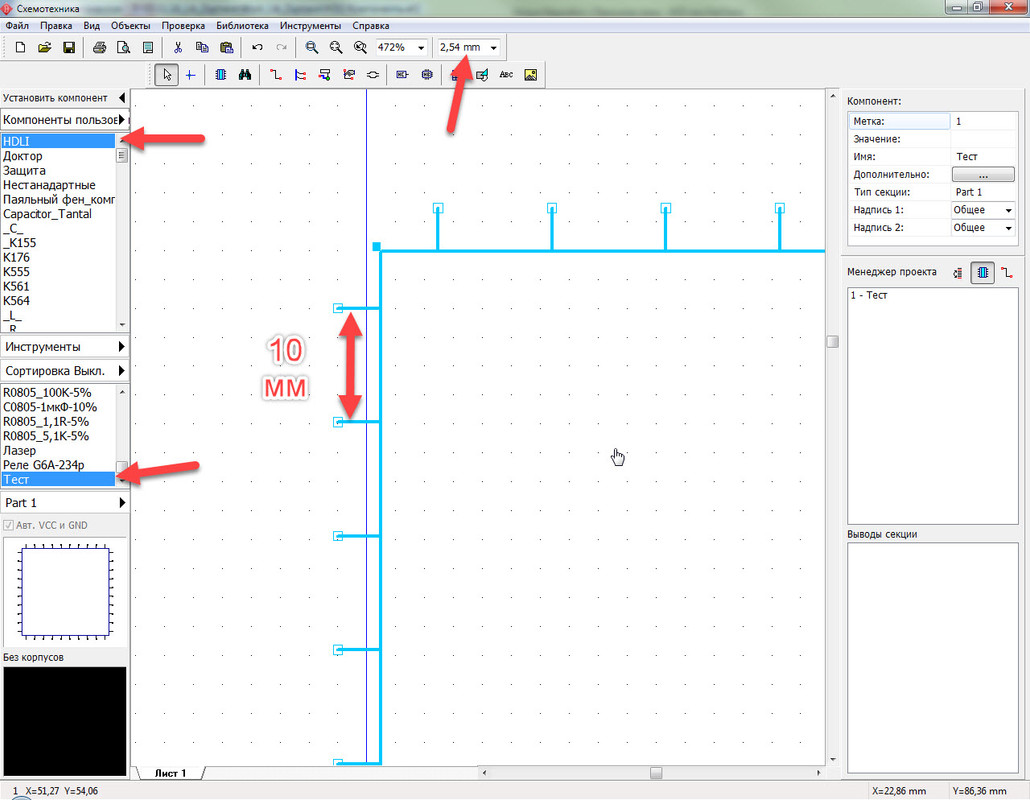
Task: Open the Библиотека menu
Action: (x=242, y=26)
